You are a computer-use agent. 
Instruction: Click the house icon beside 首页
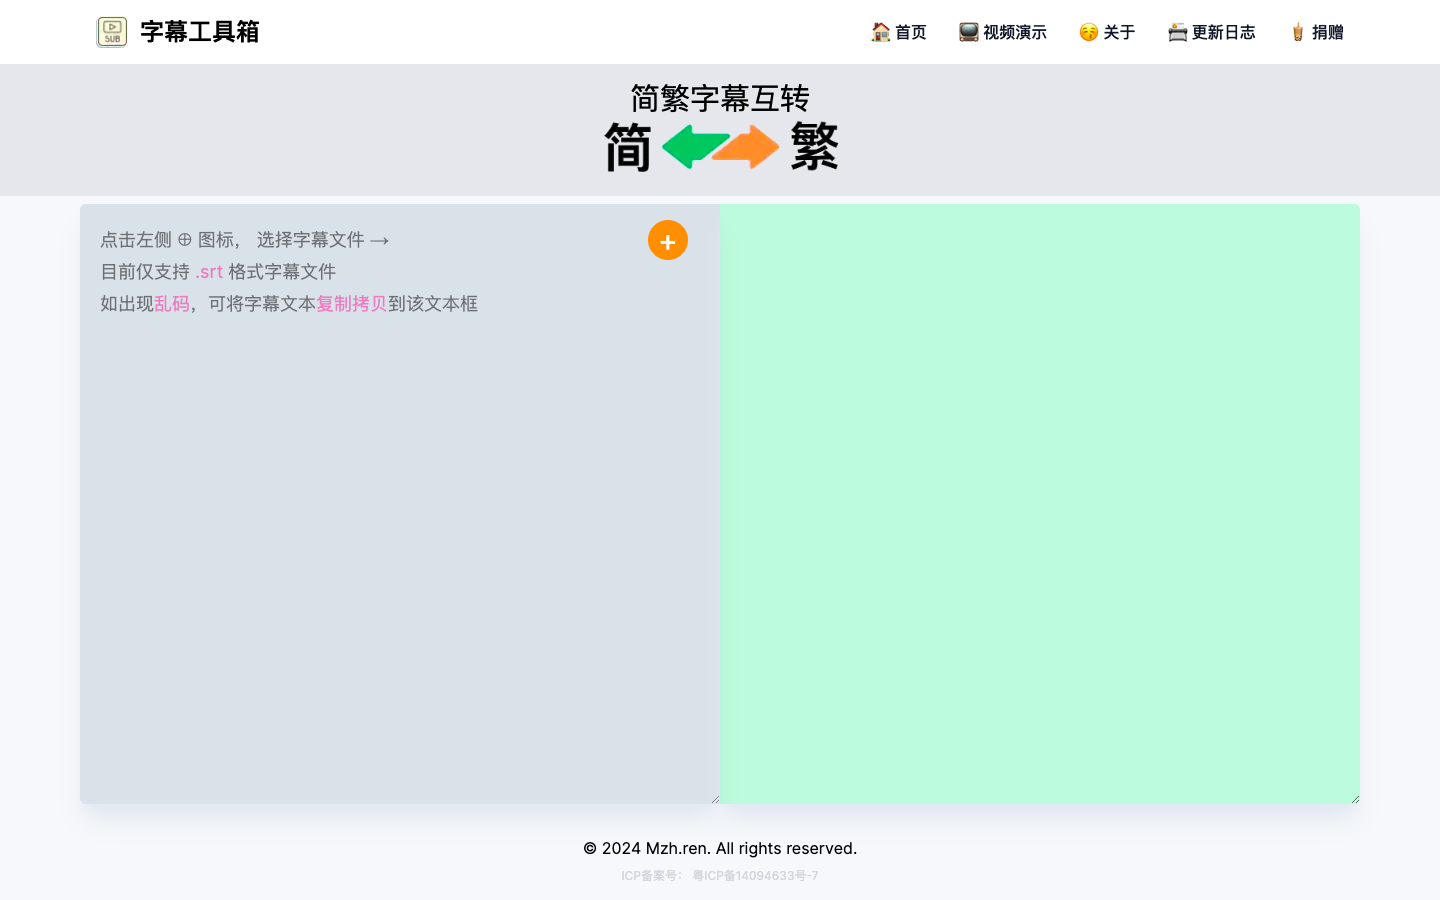tap(879, 31)
